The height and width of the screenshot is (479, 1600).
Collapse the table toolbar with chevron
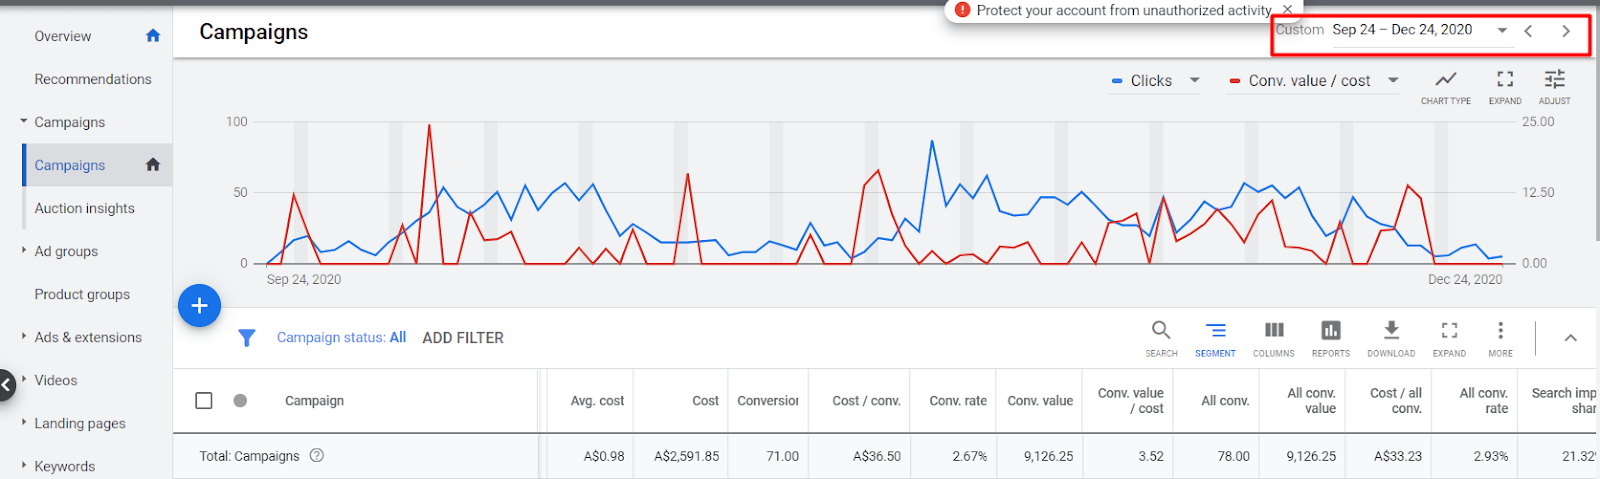(x=1570, y=338)
